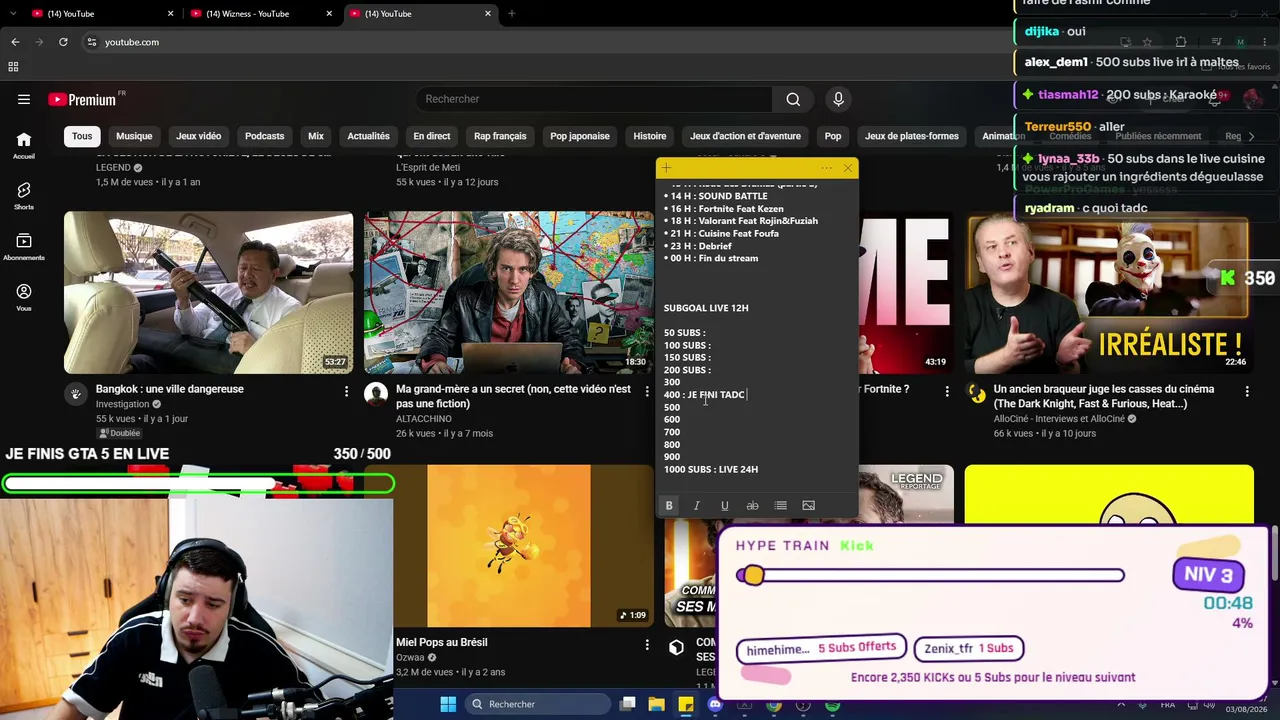The width and height of the screenshot is (1280, 720).
Task: Select the Histoire filter chip
Action: point(650,136)
